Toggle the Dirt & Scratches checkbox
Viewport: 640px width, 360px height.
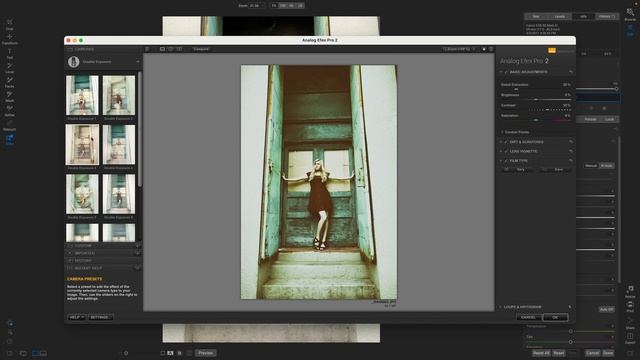(x=506, y=142)
